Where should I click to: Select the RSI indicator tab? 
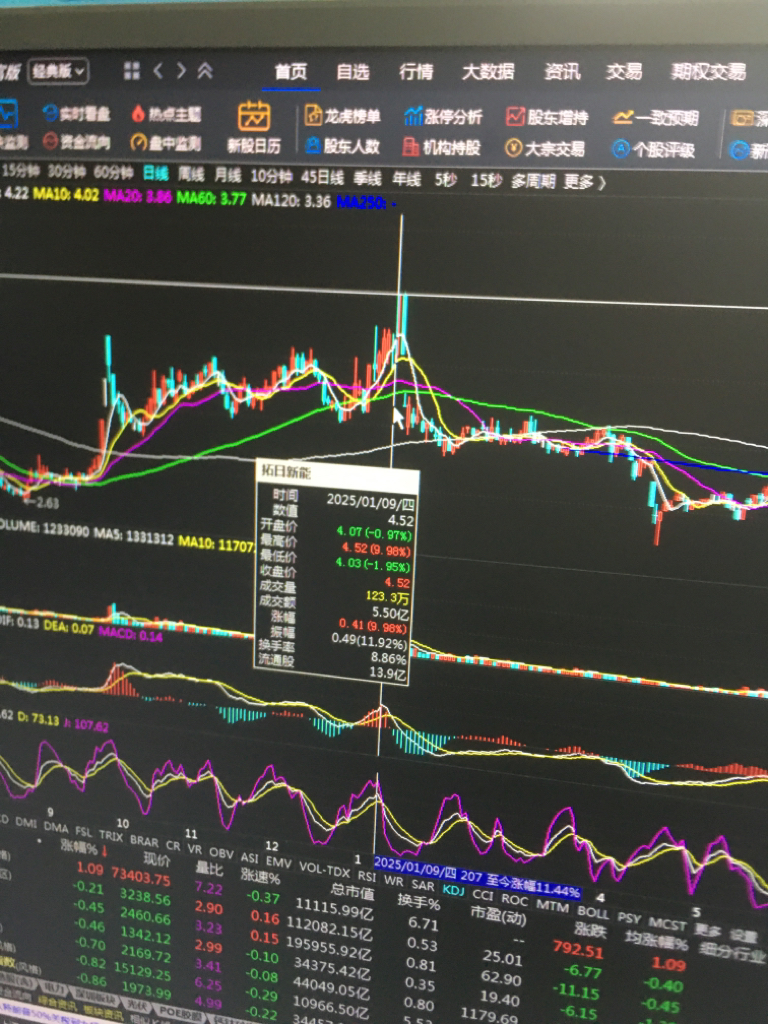click(x=366, y=876)
